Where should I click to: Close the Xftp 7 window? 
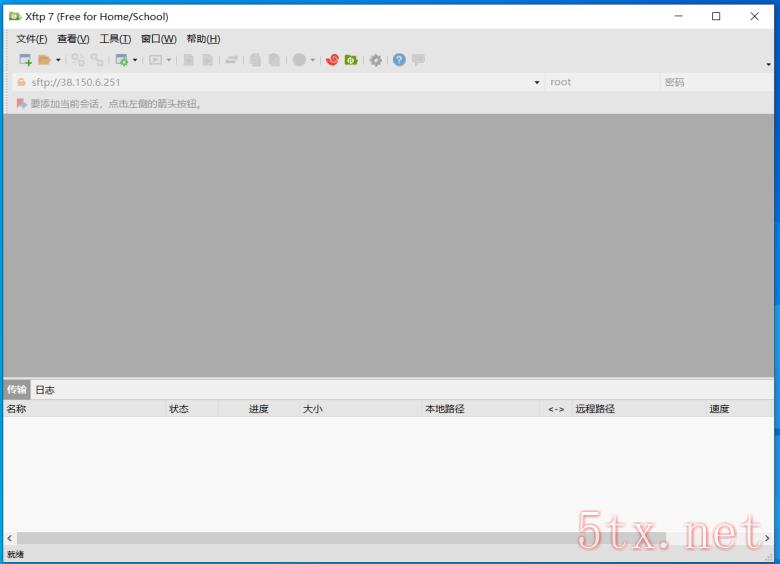point(754,16)
